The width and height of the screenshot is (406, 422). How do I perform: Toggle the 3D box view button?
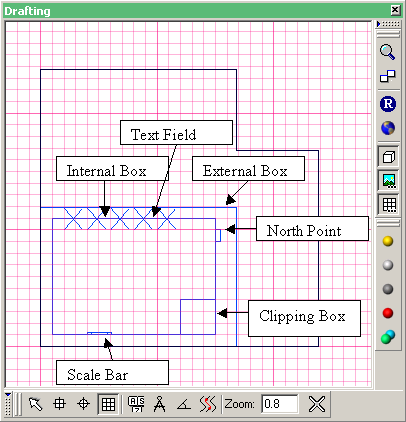tap(388, 156)
